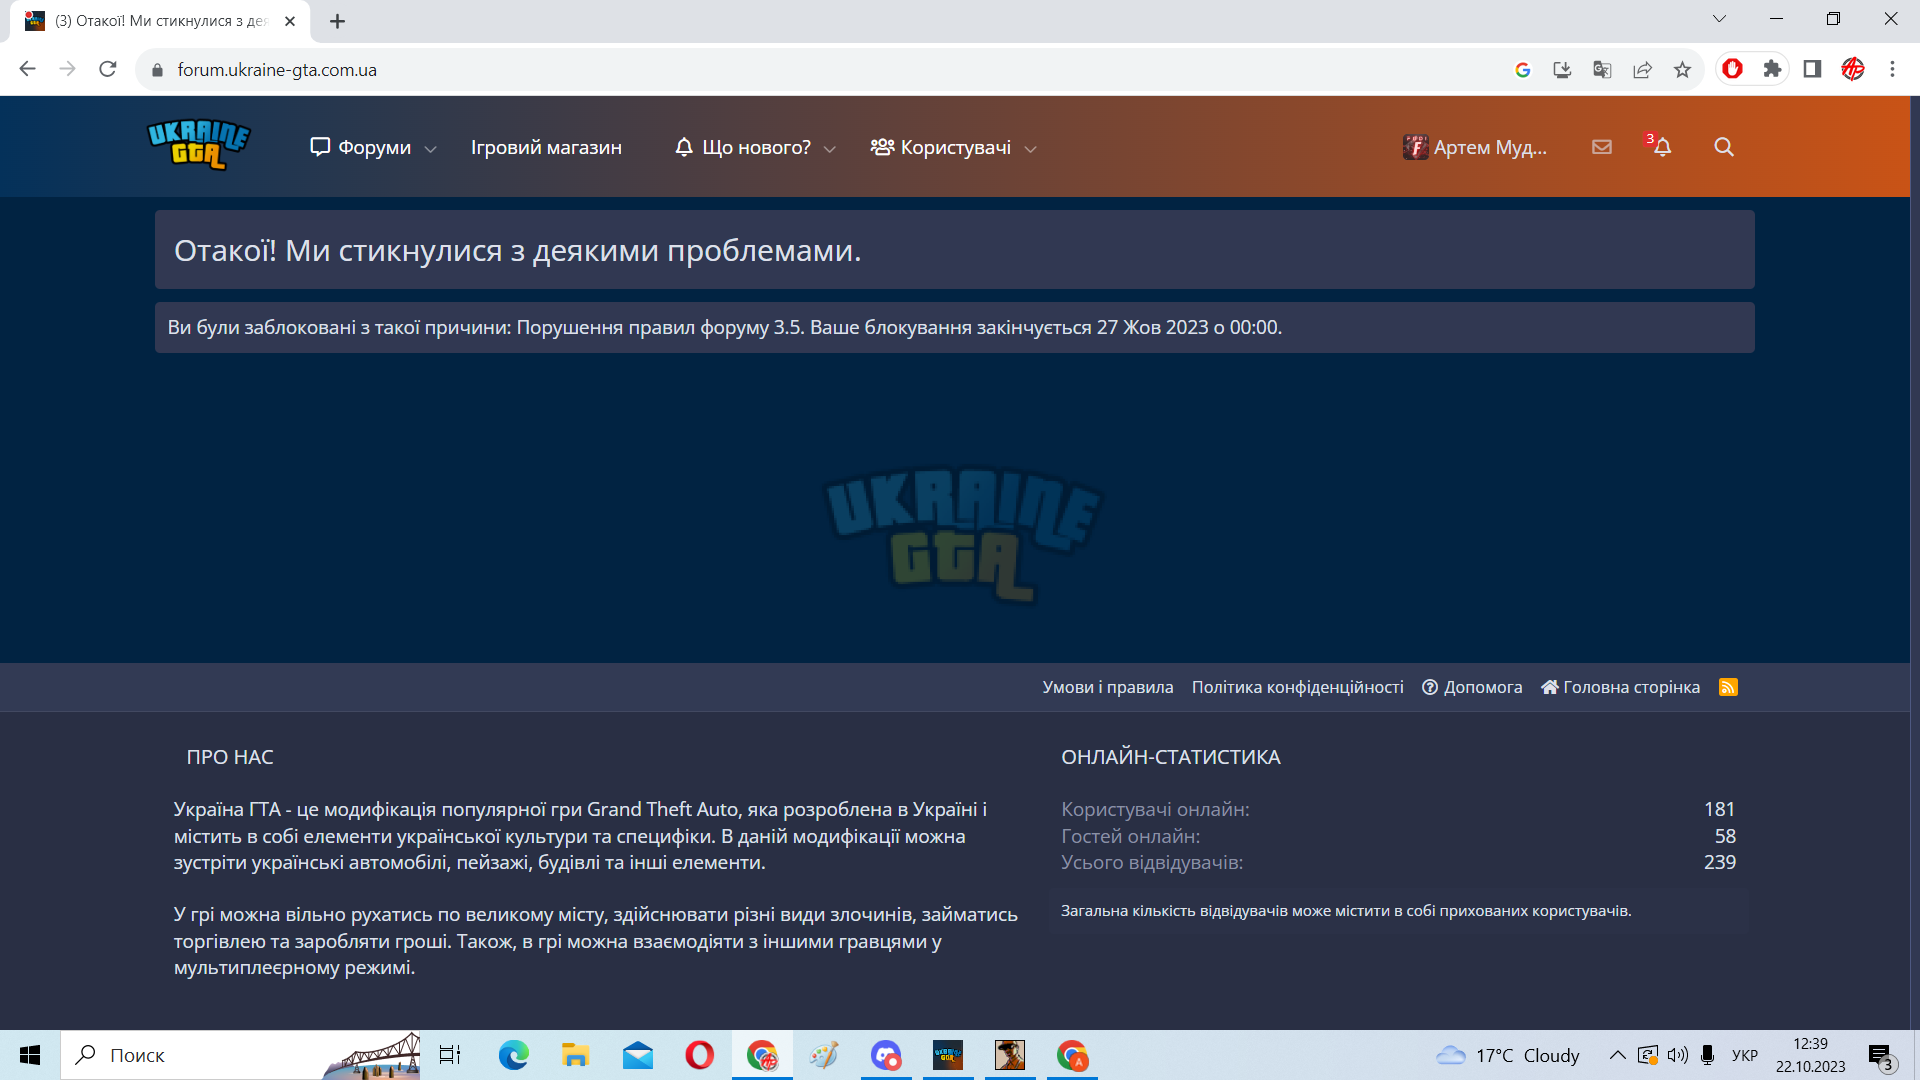Open the forum inbox envelope icon
This screenshot has height=1080, width=1920.
(1602, 147)
